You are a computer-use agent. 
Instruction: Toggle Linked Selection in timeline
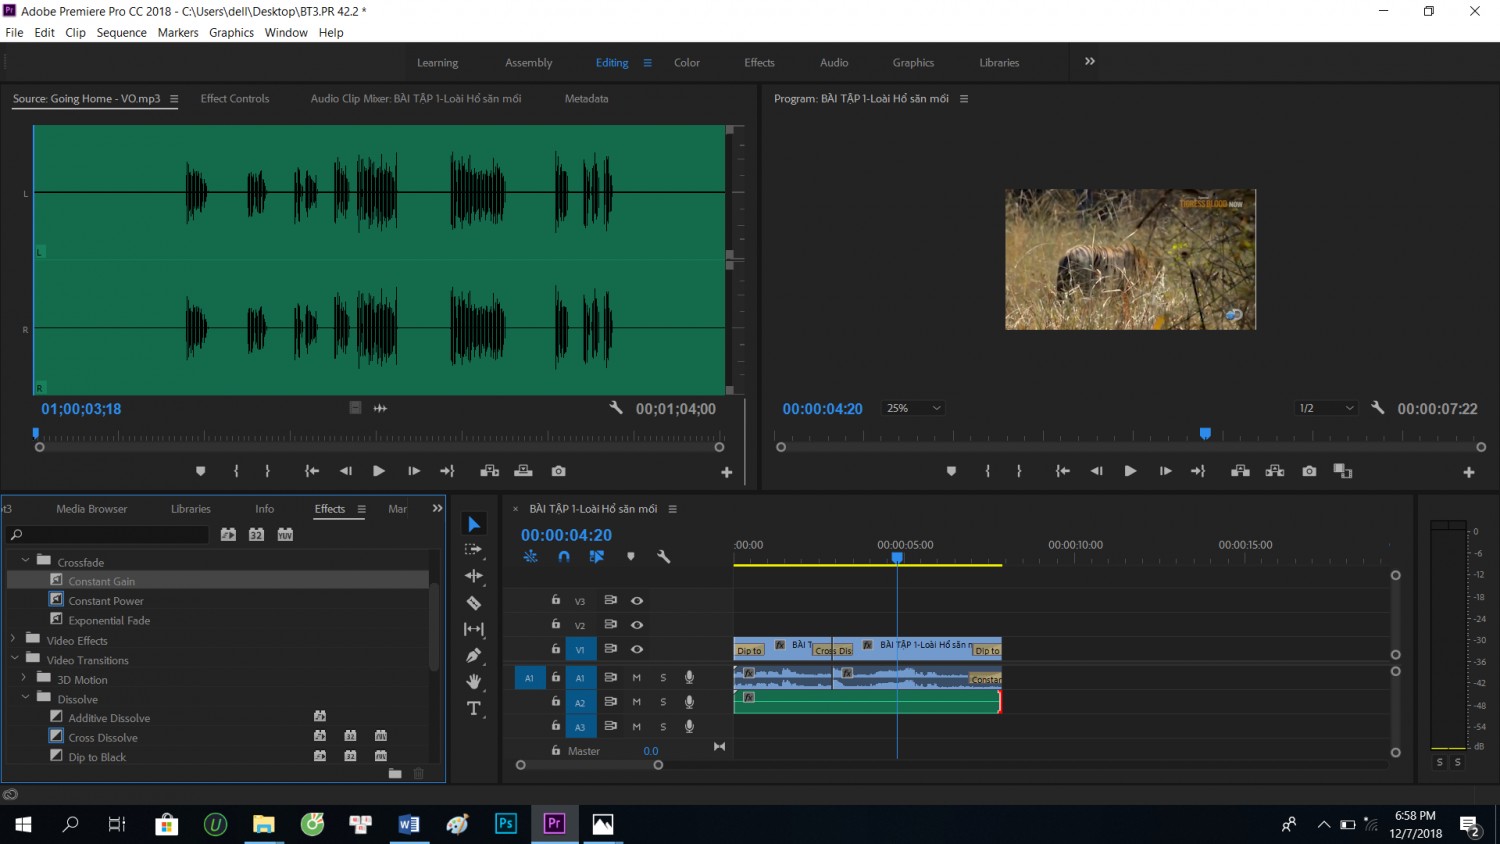(597, 557)
